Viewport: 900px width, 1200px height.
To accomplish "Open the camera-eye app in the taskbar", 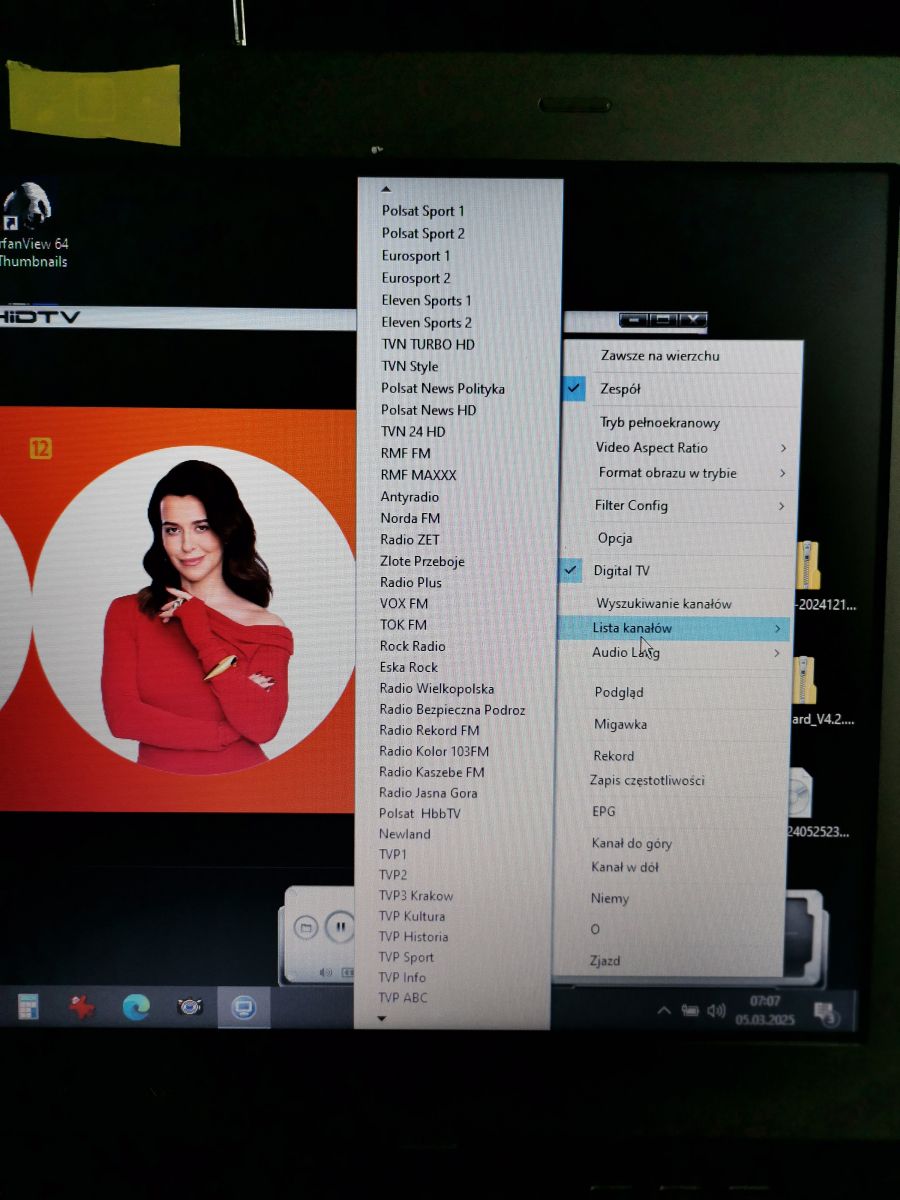I will pyautogui.click(x=190, y=1007).
